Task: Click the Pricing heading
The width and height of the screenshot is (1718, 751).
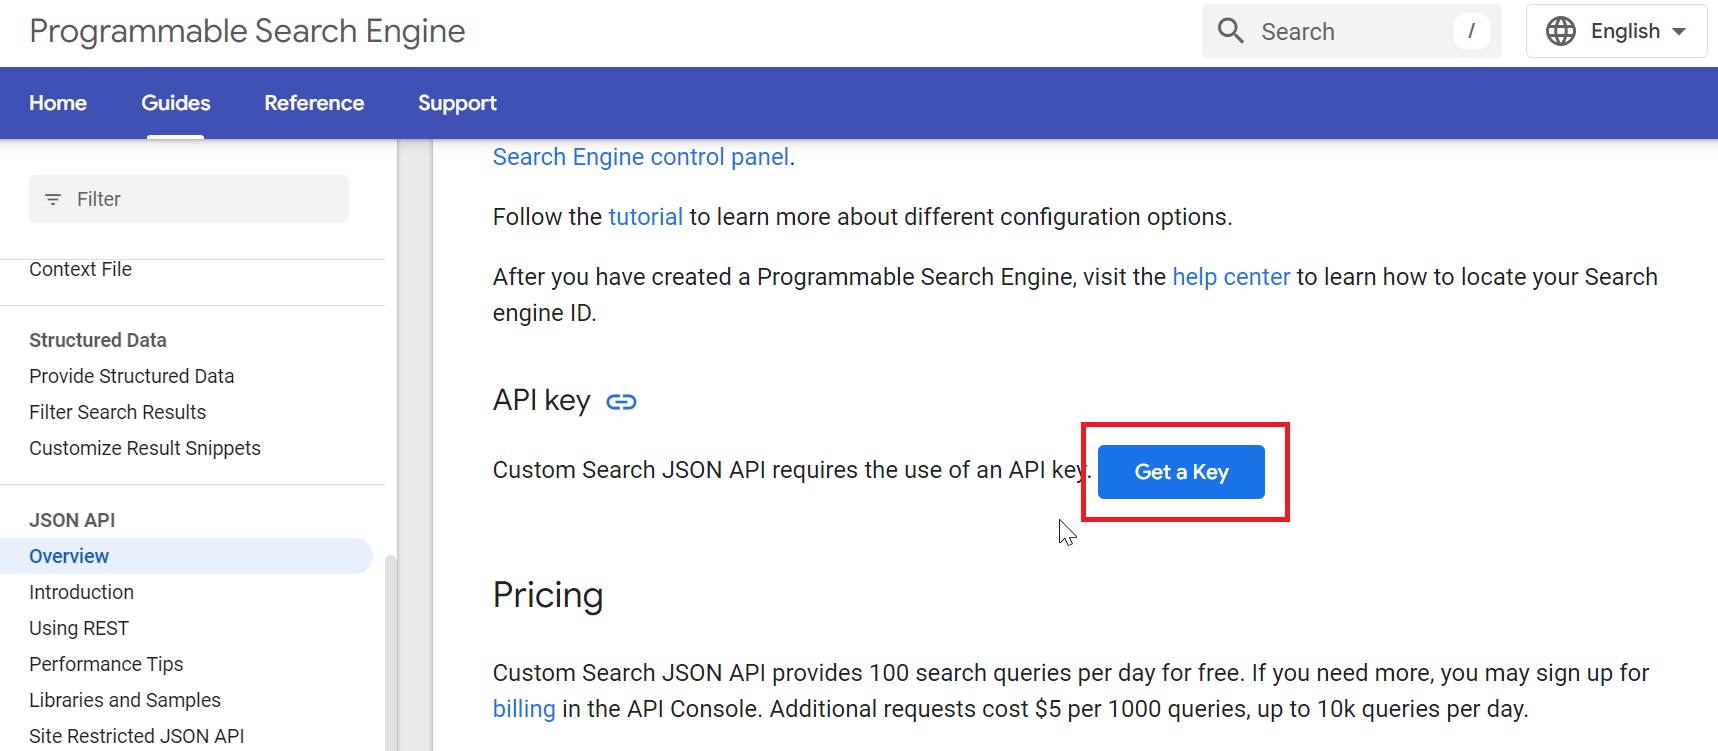Action: point(548,595)
